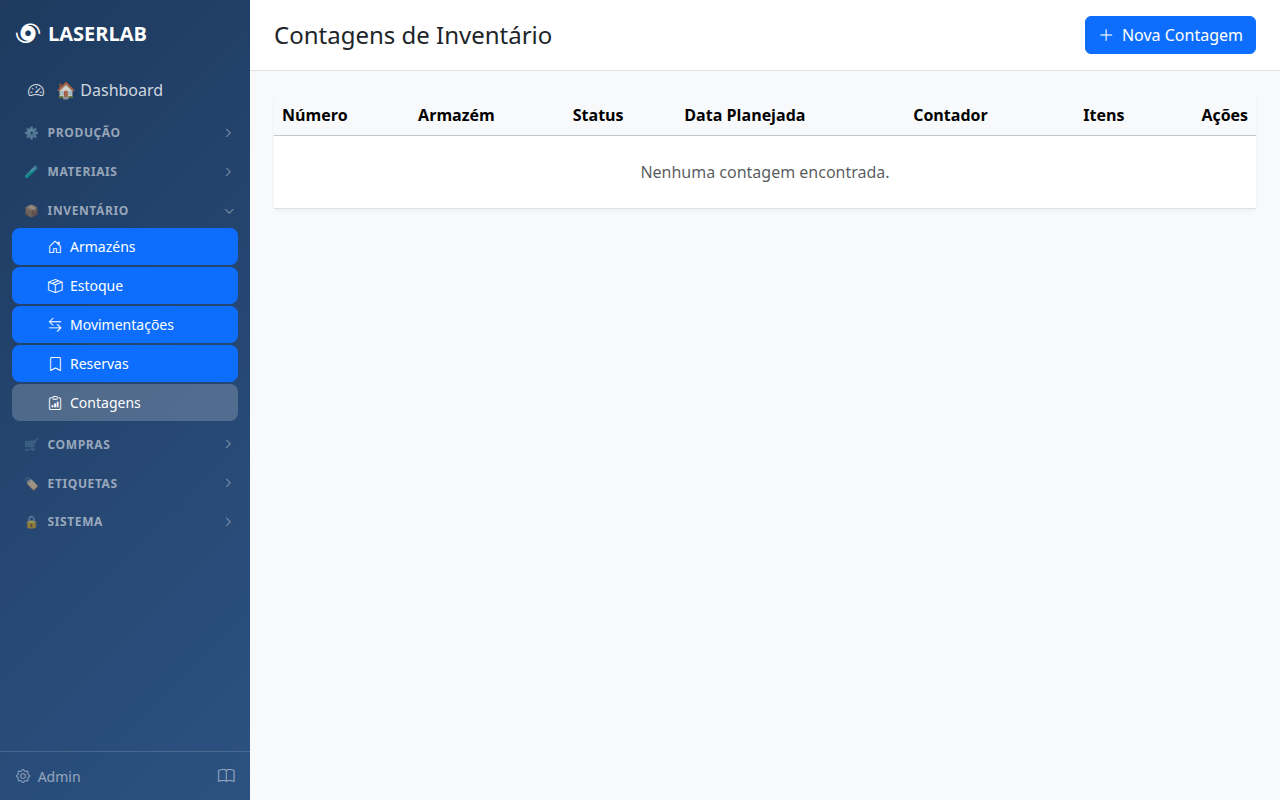Select Contagens in the inventory menu
This screenshot has width=1280, height=800.
click(x=104, y=402)
